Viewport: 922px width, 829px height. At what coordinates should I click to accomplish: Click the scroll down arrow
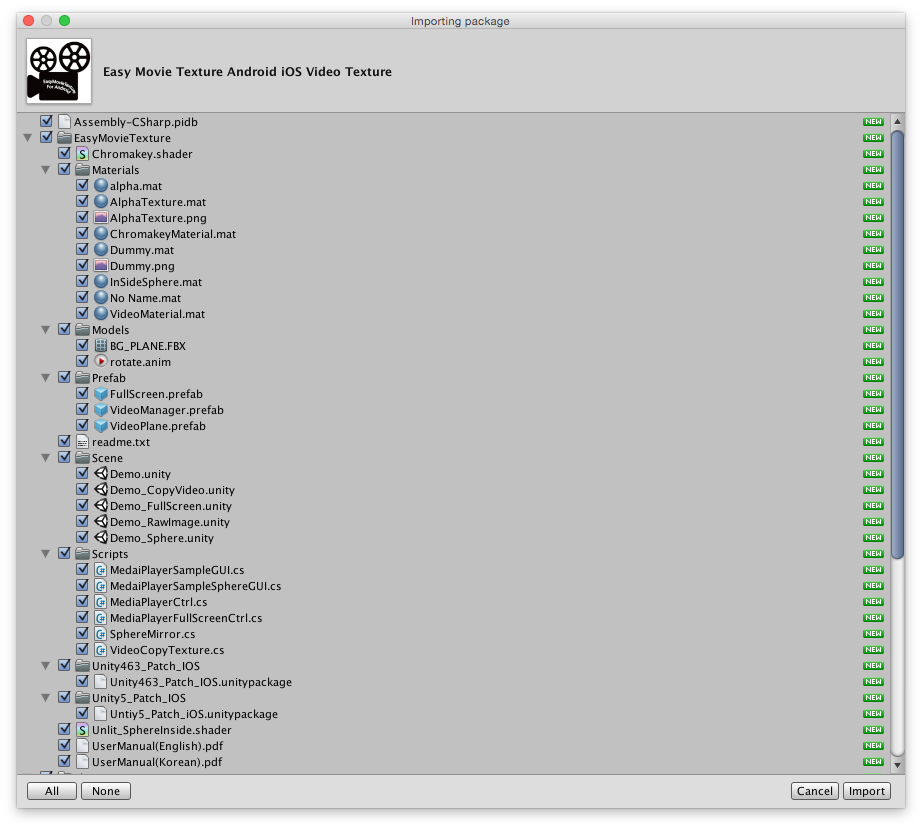897,765
